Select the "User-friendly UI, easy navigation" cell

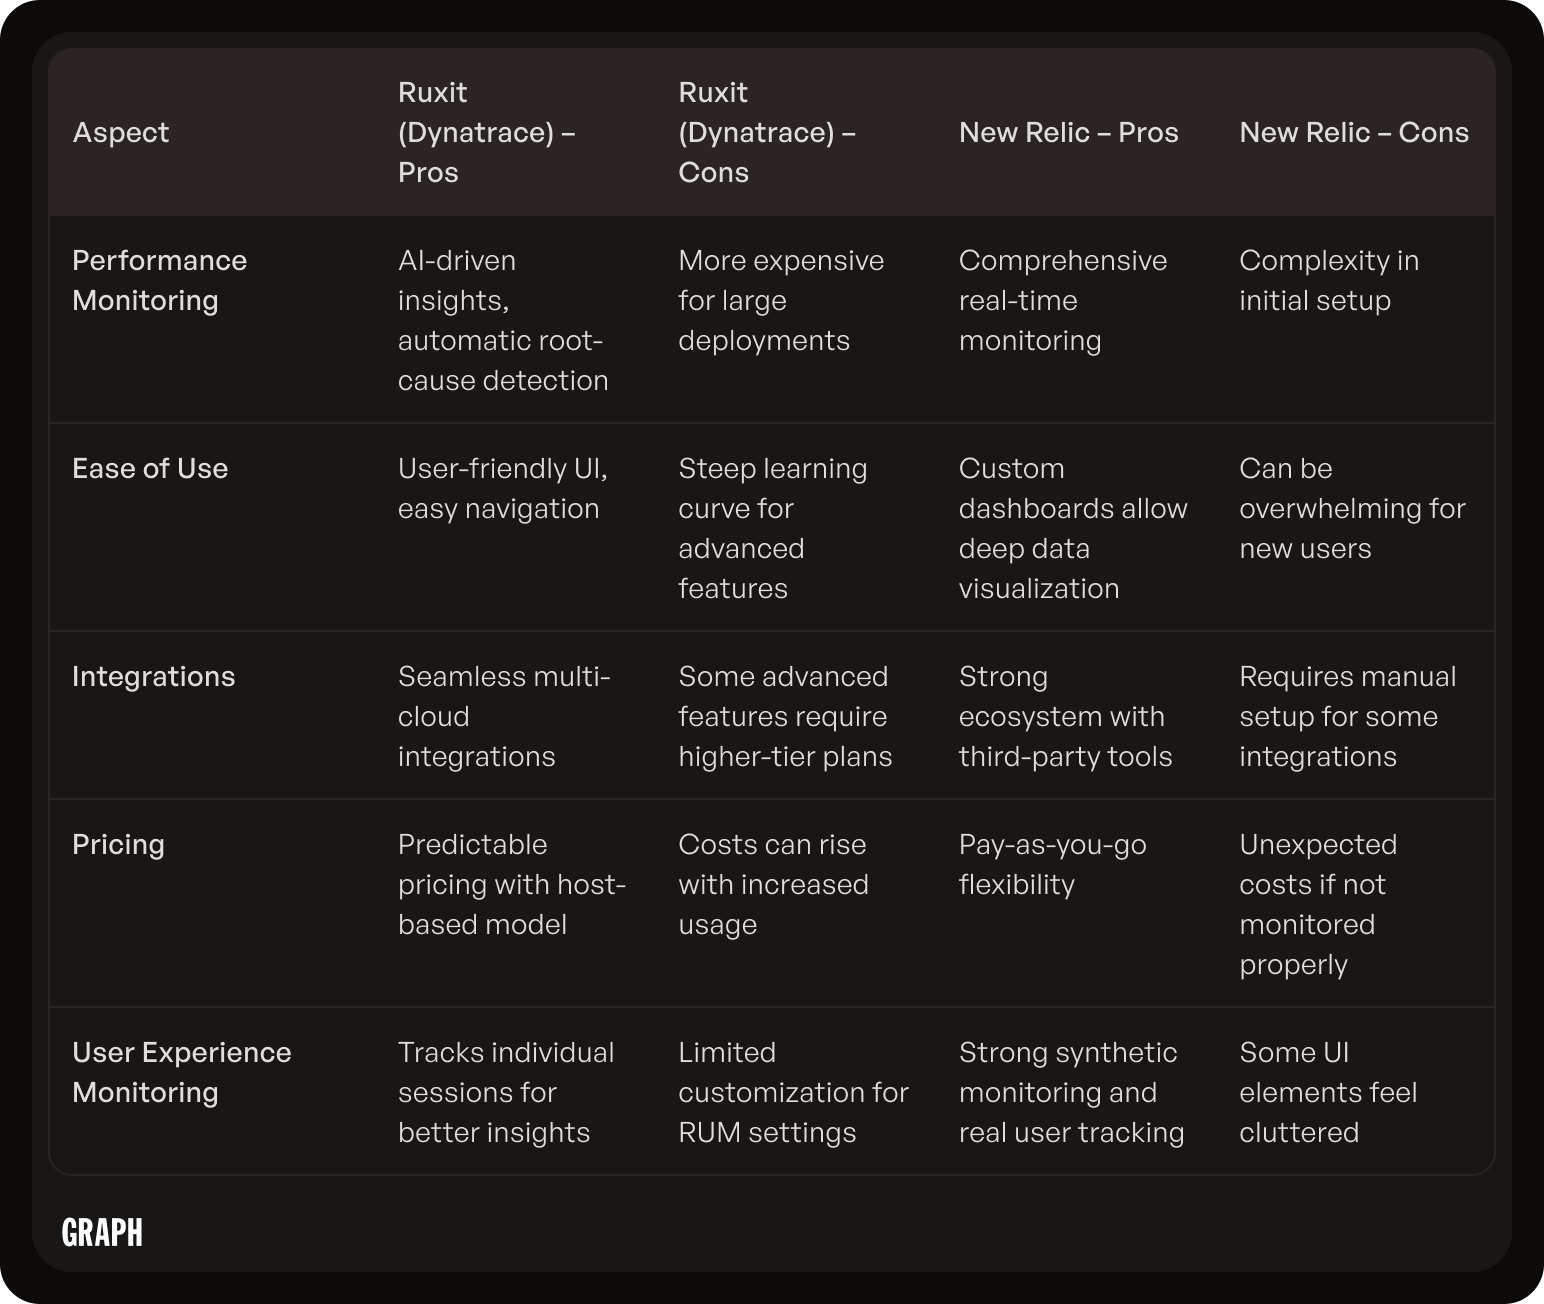(502, 488)
